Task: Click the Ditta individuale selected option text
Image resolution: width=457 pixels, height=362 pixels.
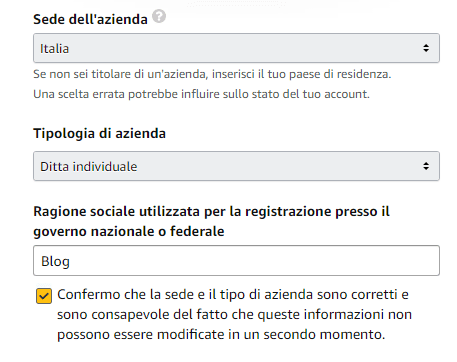Action: pos(89,167)
